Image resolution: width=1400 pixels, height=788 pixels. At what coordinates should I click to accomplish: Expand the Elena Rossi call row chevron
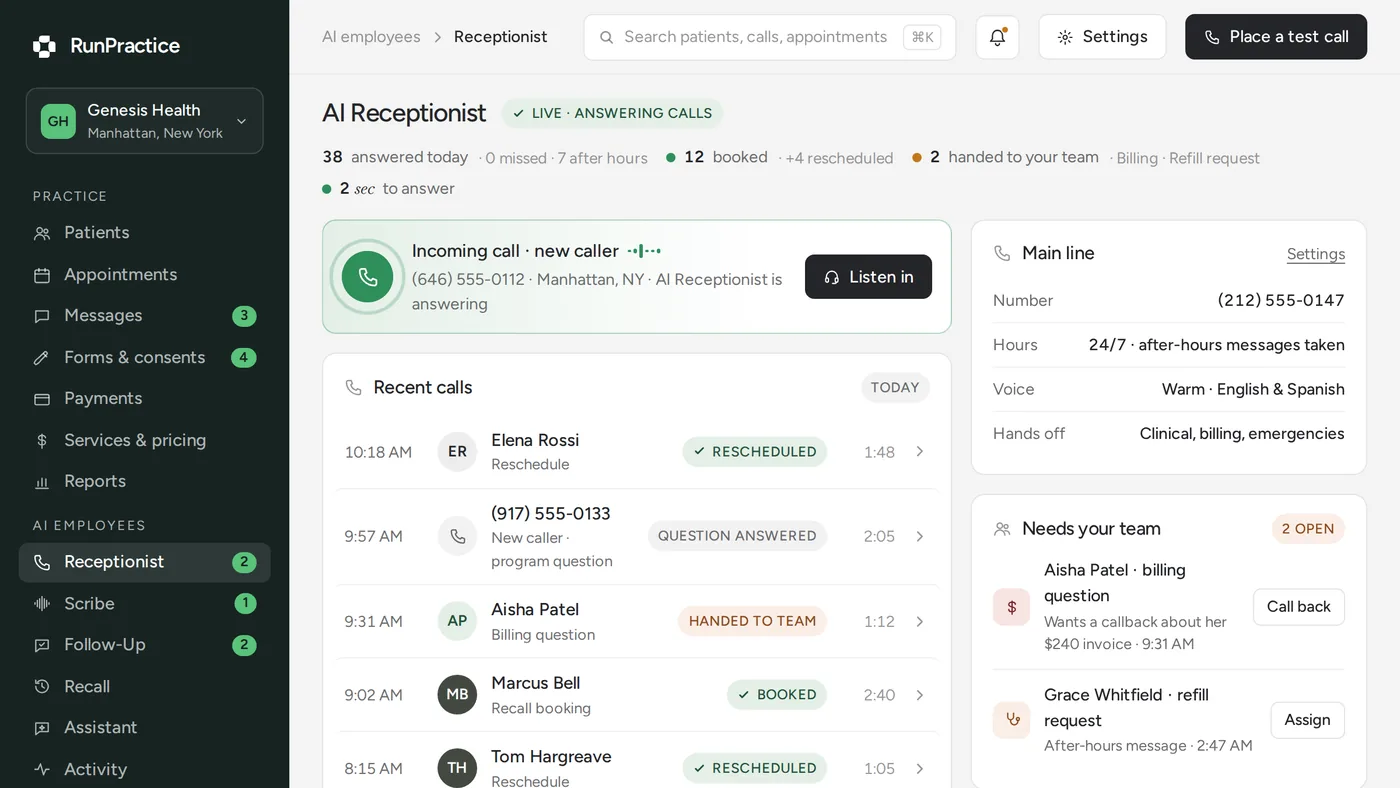[x=920, y=452]
